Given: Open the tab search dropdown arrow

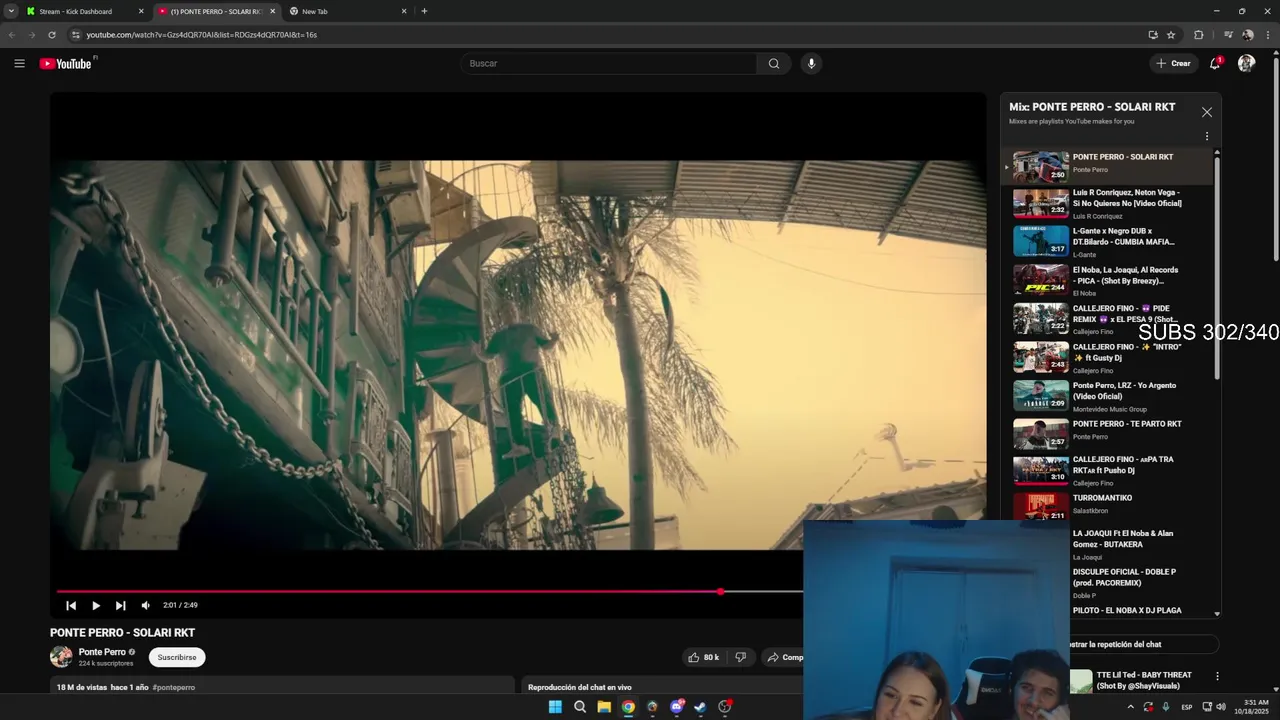Looking at the screenshot, I should [x=10, y=11].
